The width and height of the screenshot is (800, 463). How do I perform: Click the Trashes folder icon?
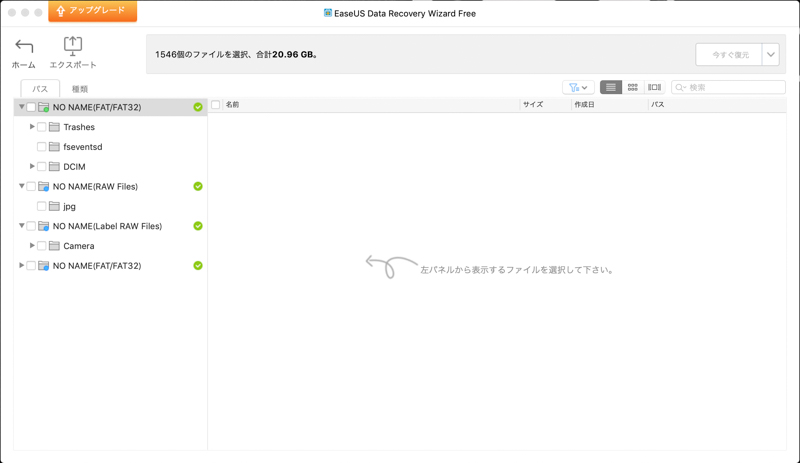[54, 127]
